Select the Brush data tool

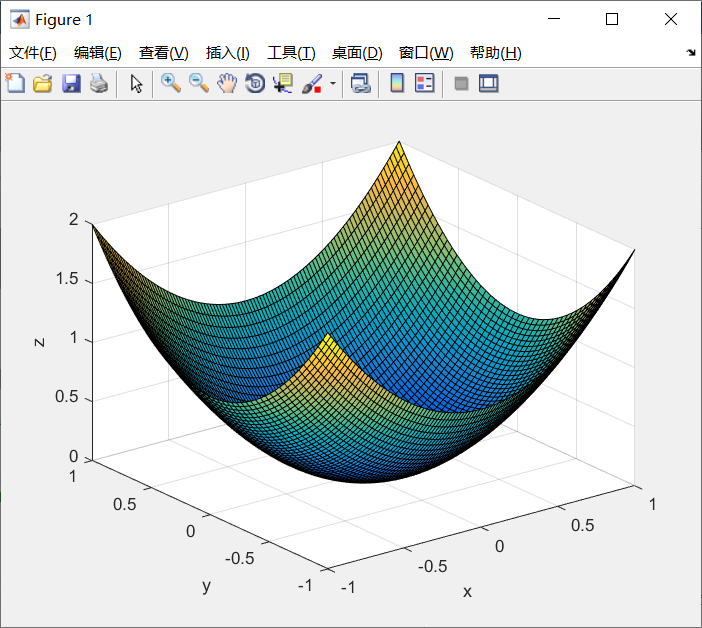pyautogui.click(x=312, y=83)
